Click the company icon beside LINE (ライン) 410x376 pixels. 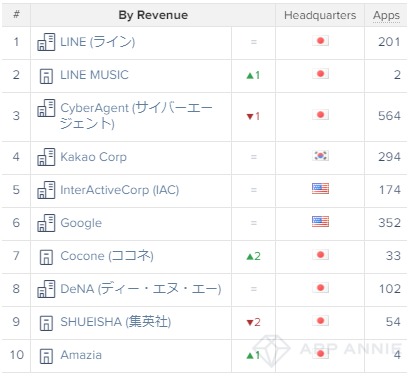point(46,42)
